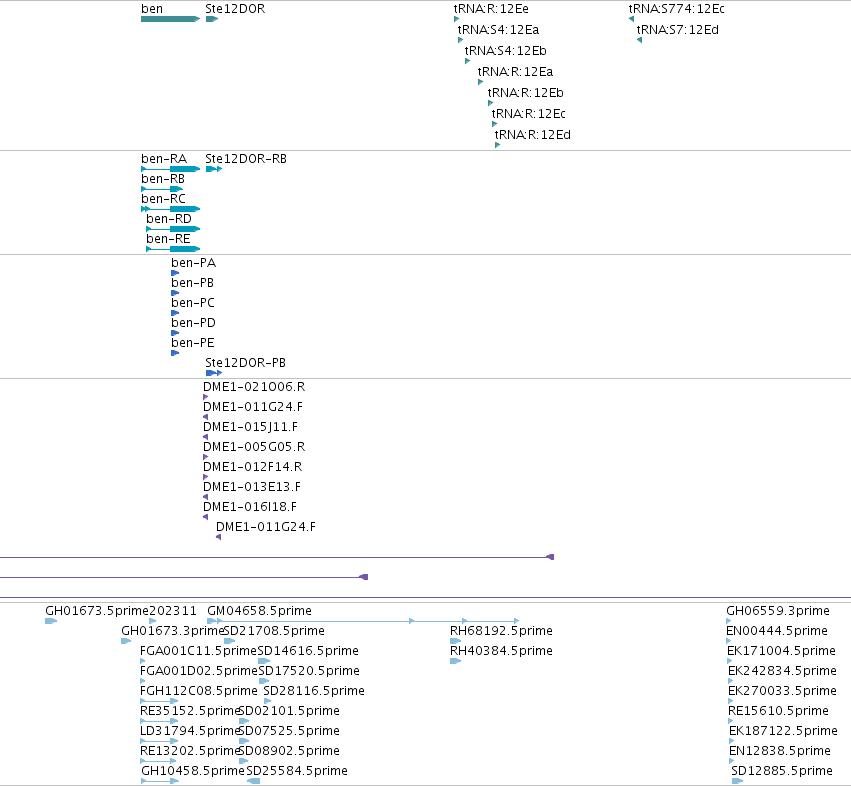The height and width of the screenshot is (786, 851).
Task: Open the DME1-005G05.R feature
Action: [x=254, y=447]
